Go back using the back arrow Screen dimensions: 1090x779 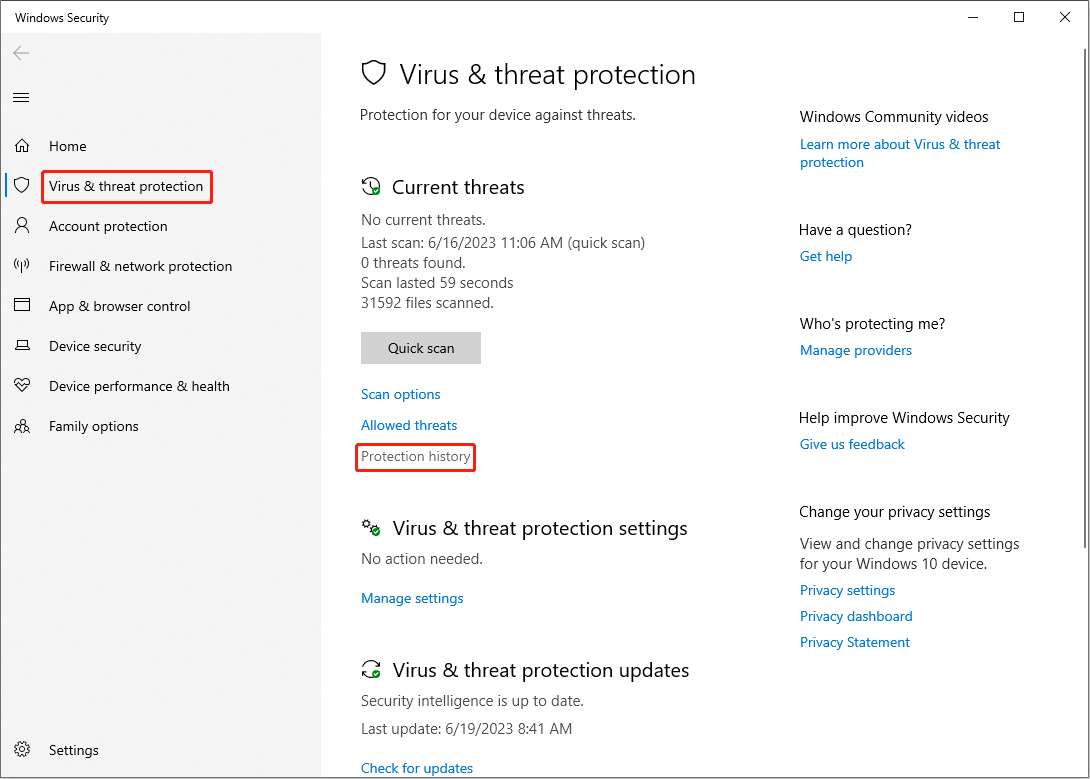click(x=22, y=53)
